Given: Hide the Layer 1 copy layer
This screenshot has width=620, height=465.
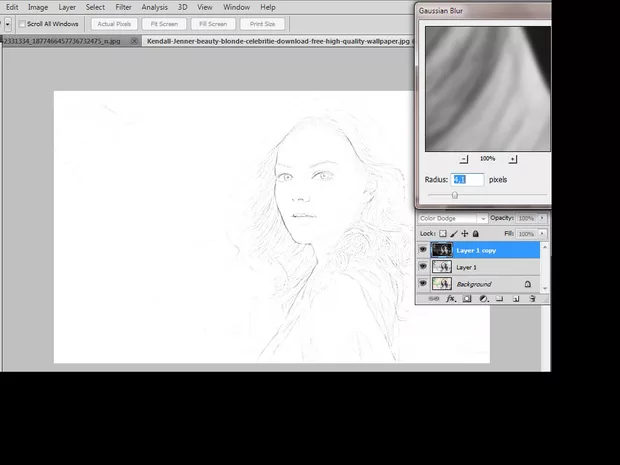Looking at the screenshot, I should tap(423, 250).
